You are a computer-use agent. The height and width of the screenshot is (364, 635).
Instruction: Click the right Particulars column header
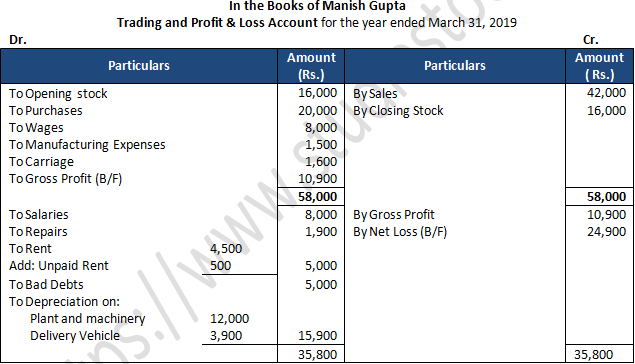click(x=455, y=66)
